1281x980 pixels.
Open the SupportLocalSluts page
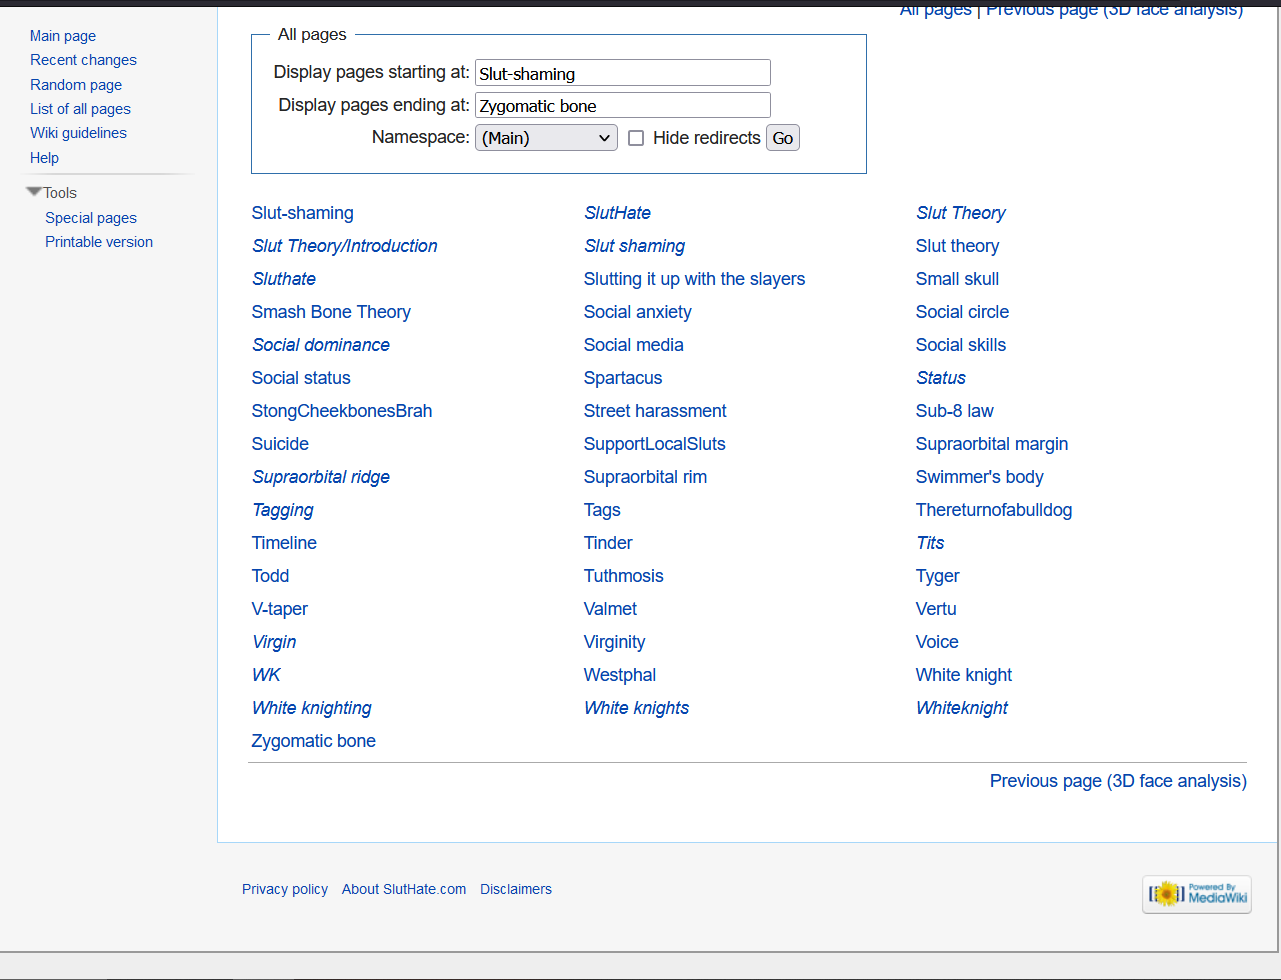(x=655, y=444)
